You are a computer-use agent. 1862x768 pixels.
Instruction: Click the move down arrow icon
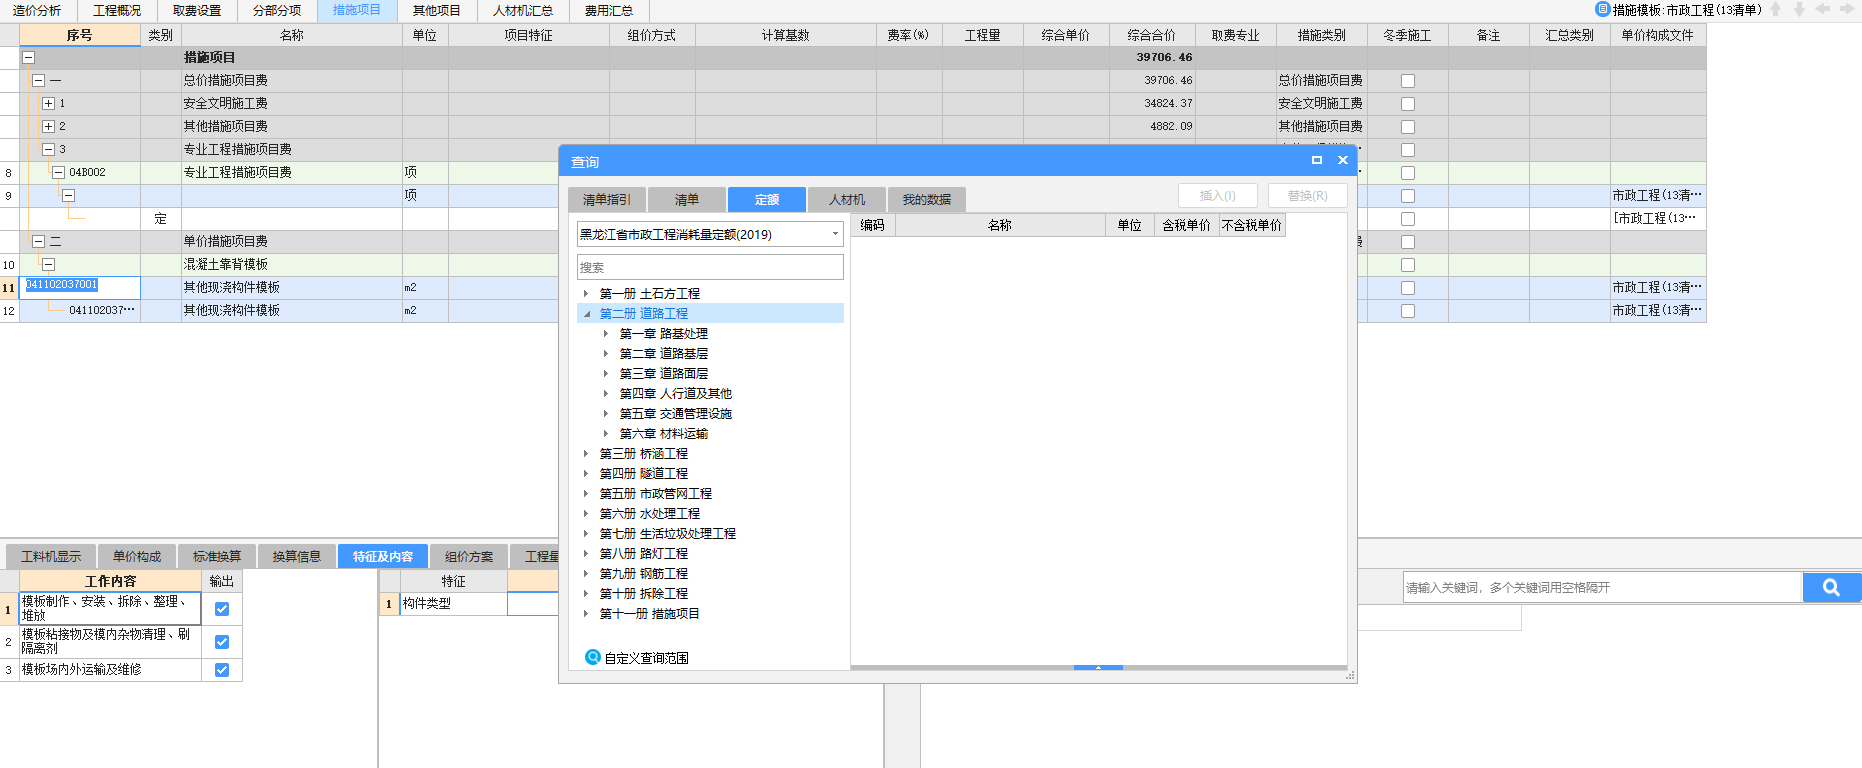[x=1799, y=9]
